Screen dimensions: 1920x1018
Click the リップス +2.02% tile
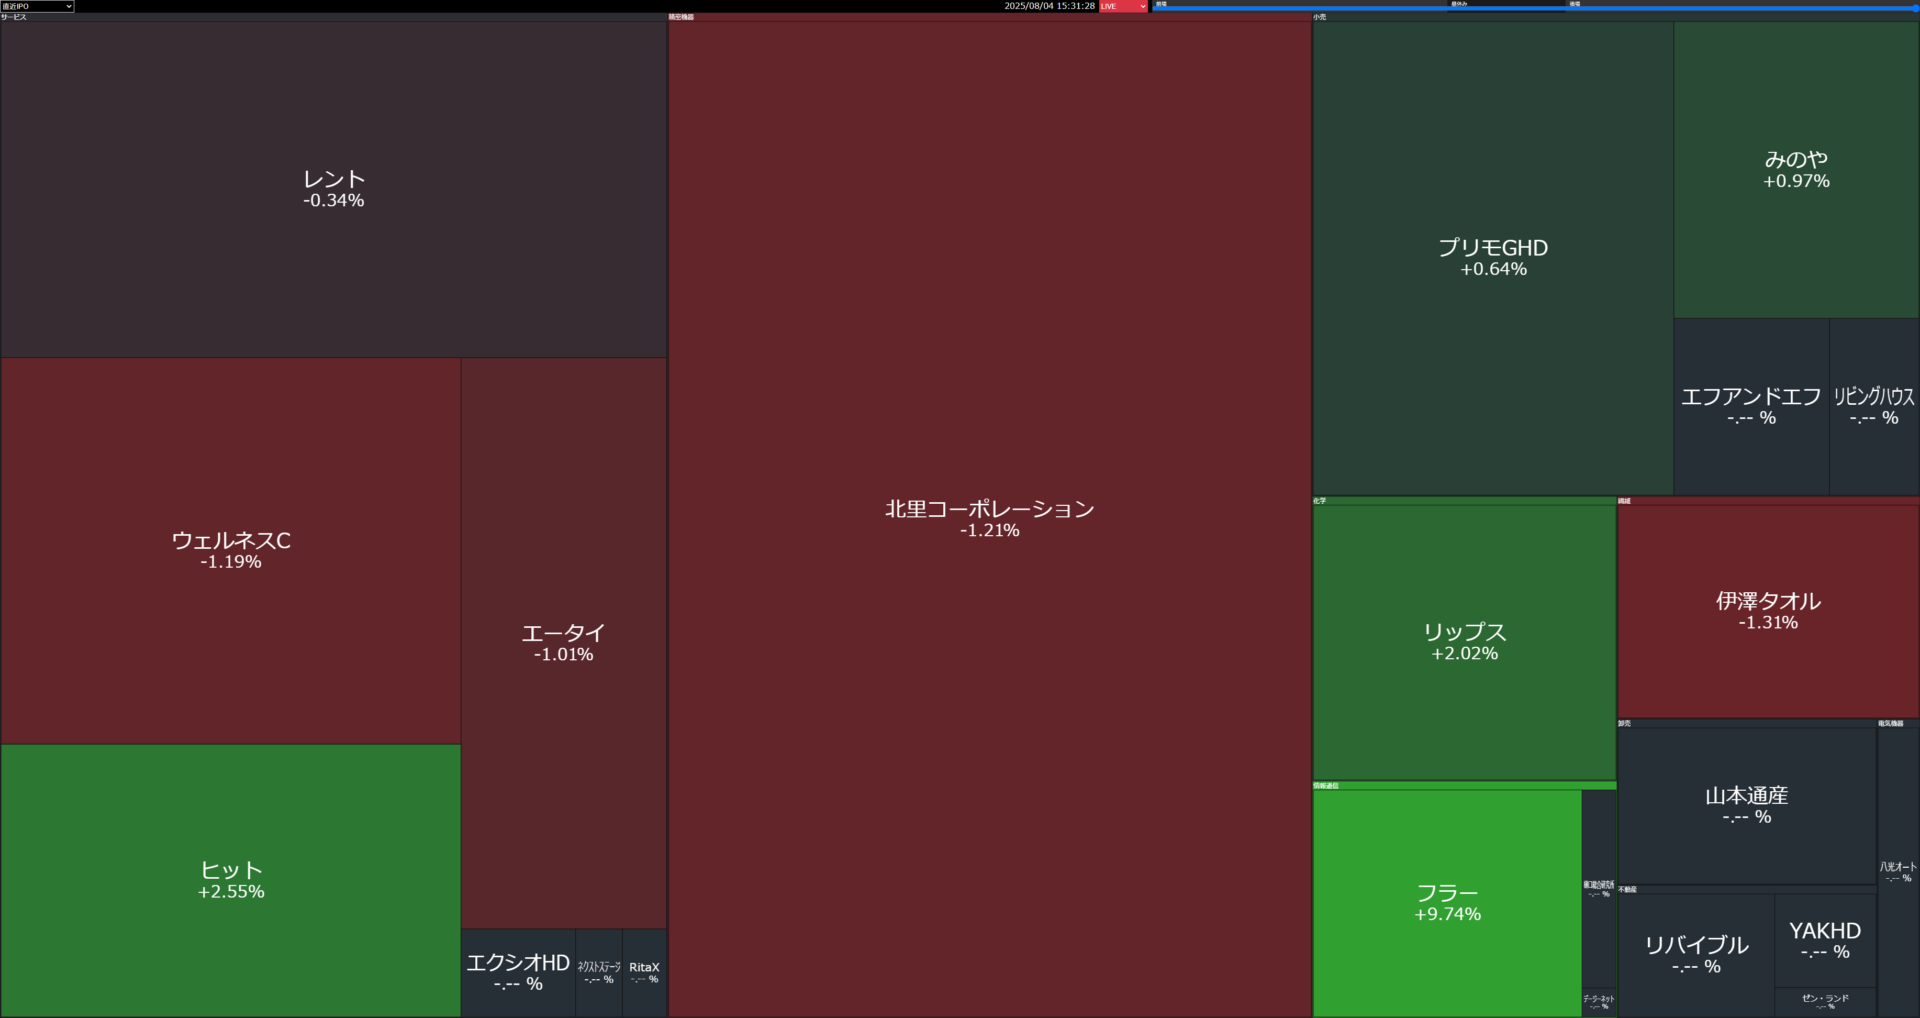pos(1465,642)
